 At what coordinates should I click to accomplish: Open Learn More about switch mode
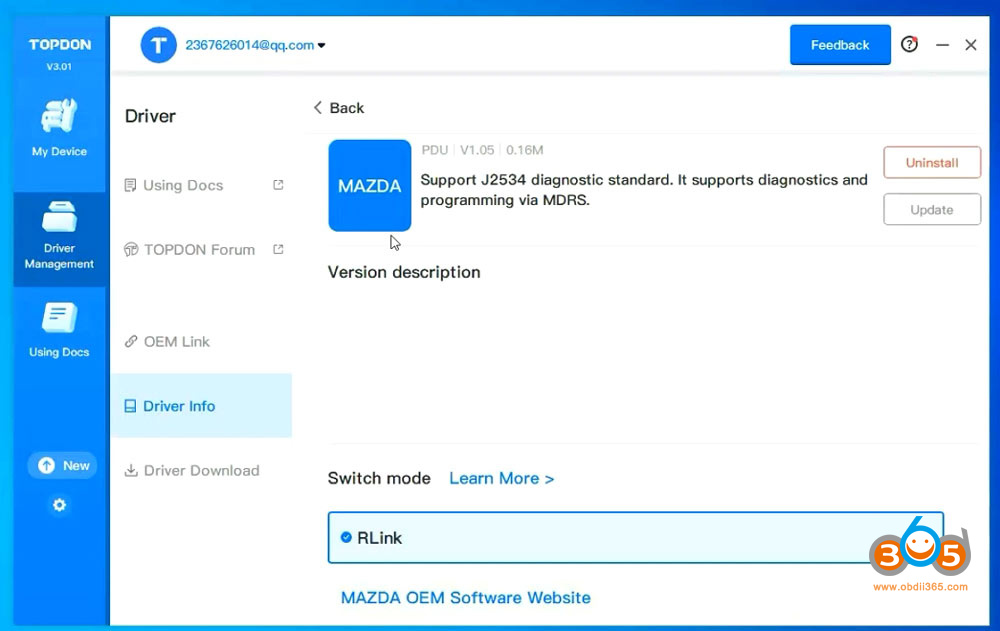(501, 479)
